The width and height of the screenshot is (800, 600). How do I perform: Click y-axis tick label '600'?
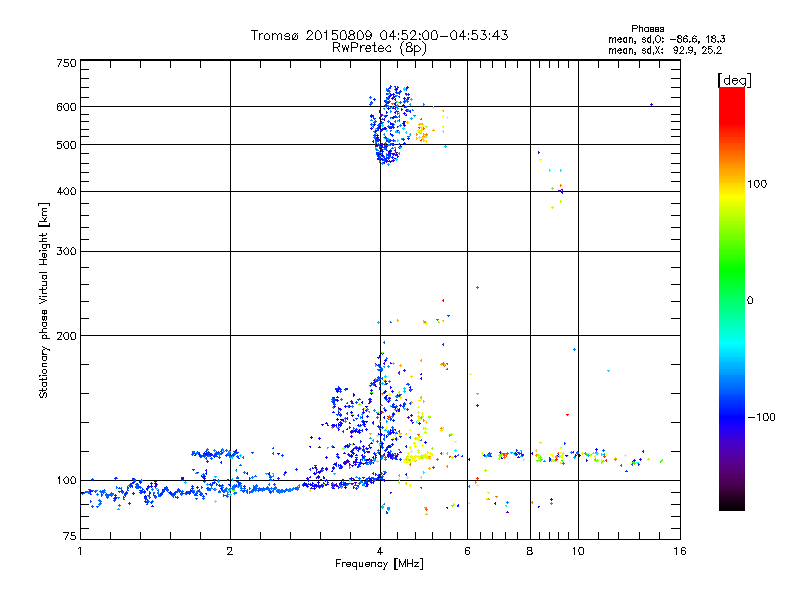(66, 107)
